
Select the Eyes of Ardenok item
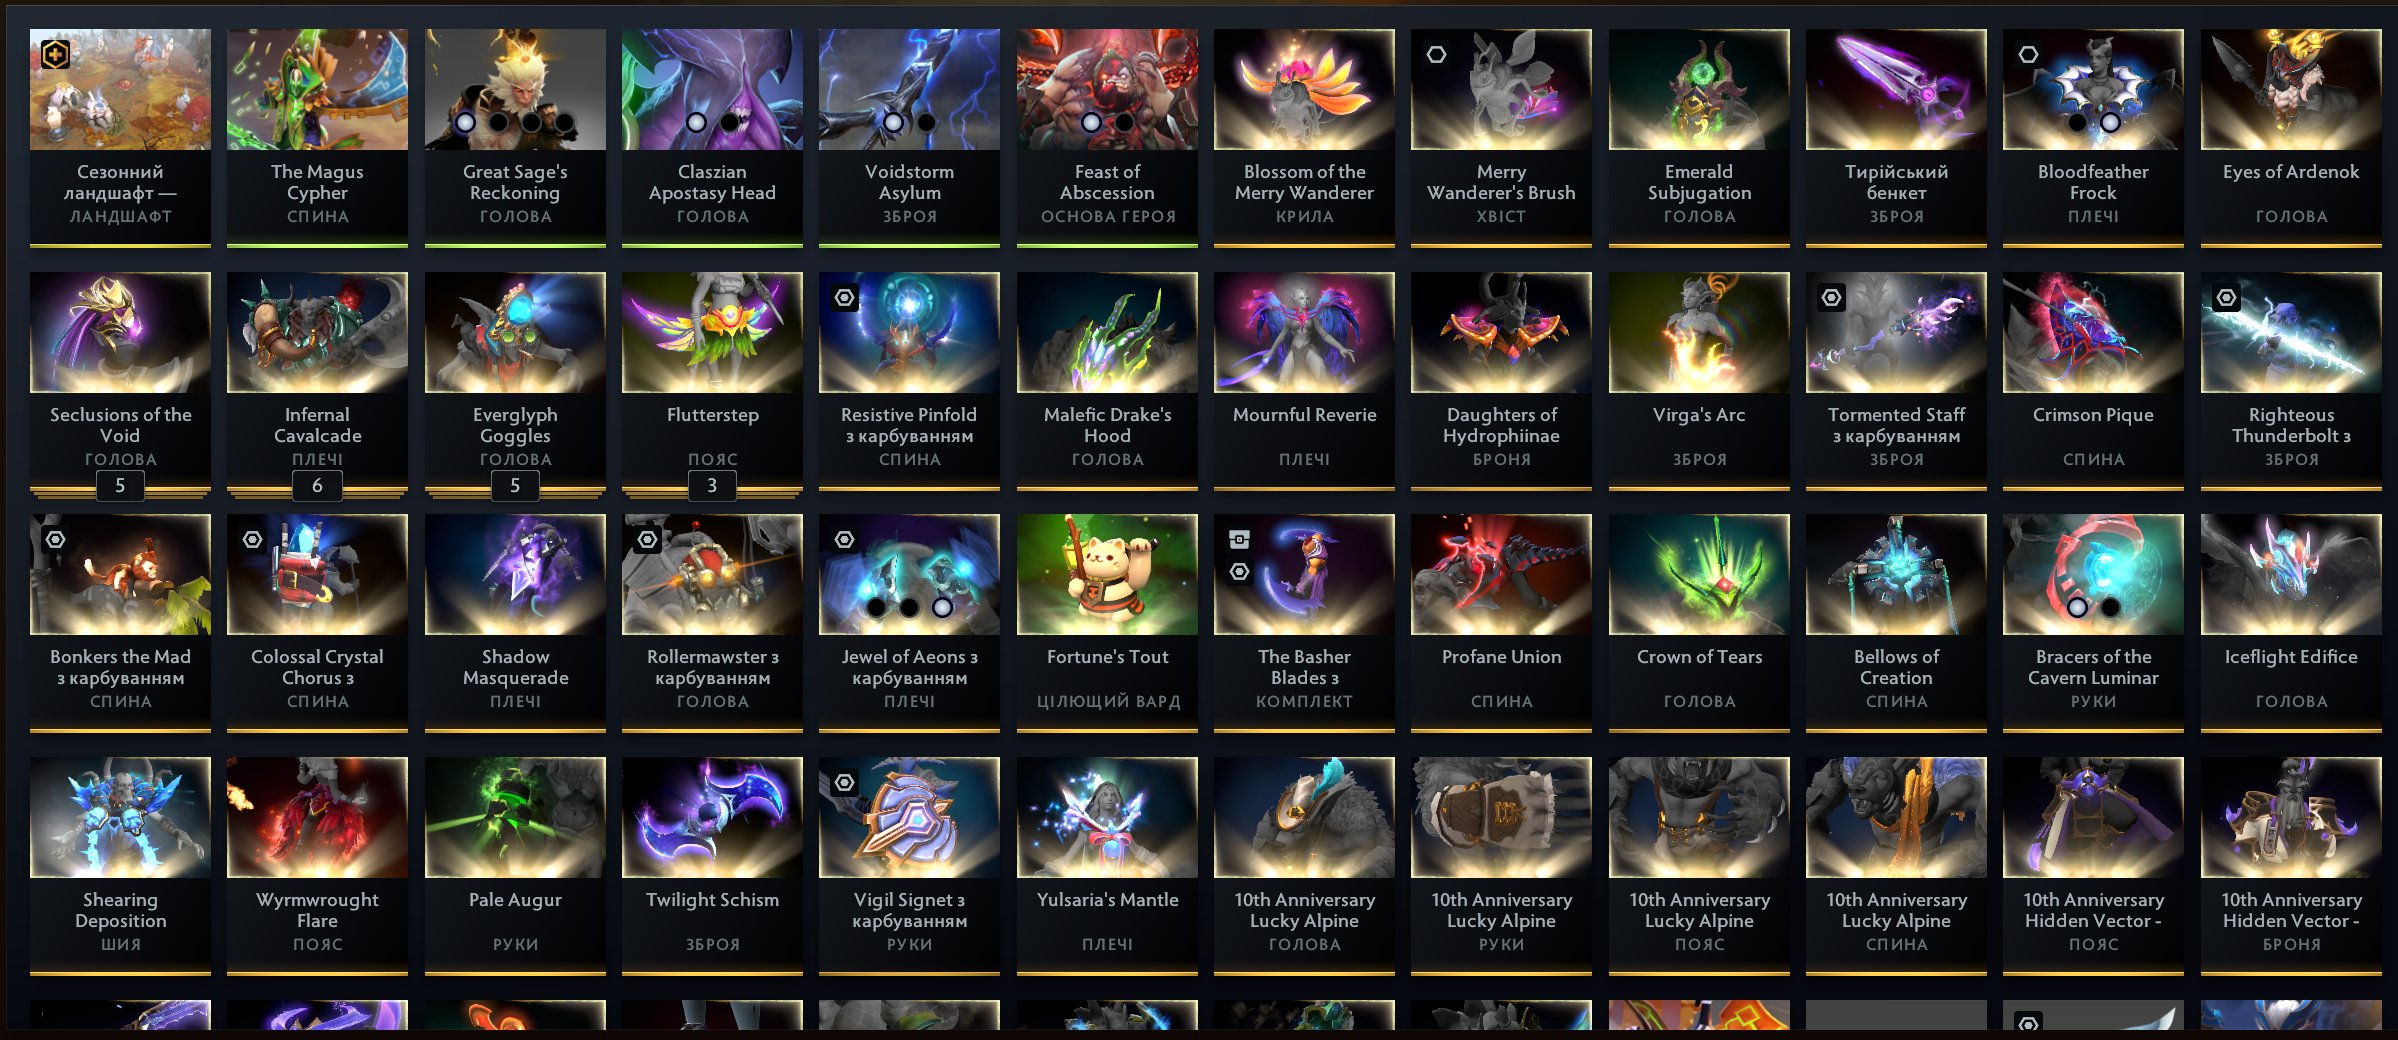(2291, 137)
